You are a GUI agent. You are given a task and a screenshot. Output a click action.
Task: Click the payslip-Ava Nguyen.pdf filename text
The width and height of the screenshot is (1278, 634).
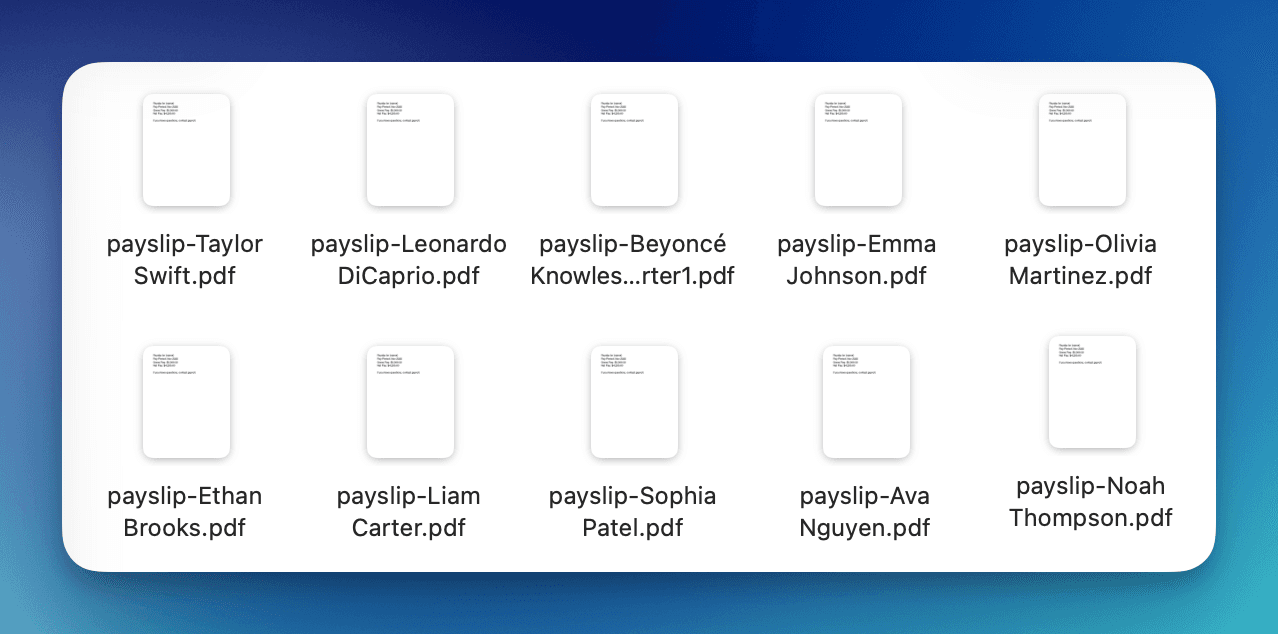[865, 512]
